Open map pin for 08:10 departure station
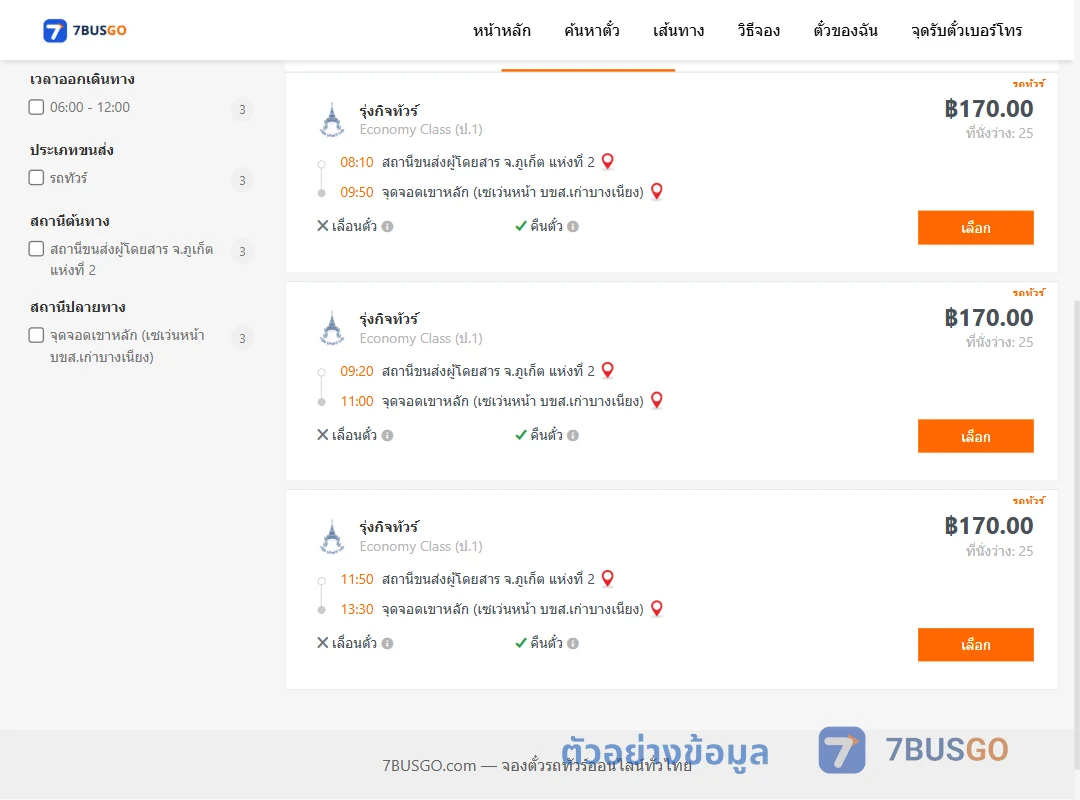This screenshot has height=800, width=1080. click(608, 161)
